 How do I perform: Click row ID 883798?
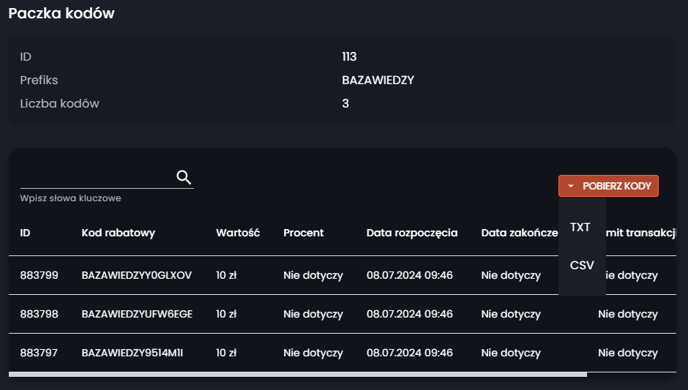point(39,314)
